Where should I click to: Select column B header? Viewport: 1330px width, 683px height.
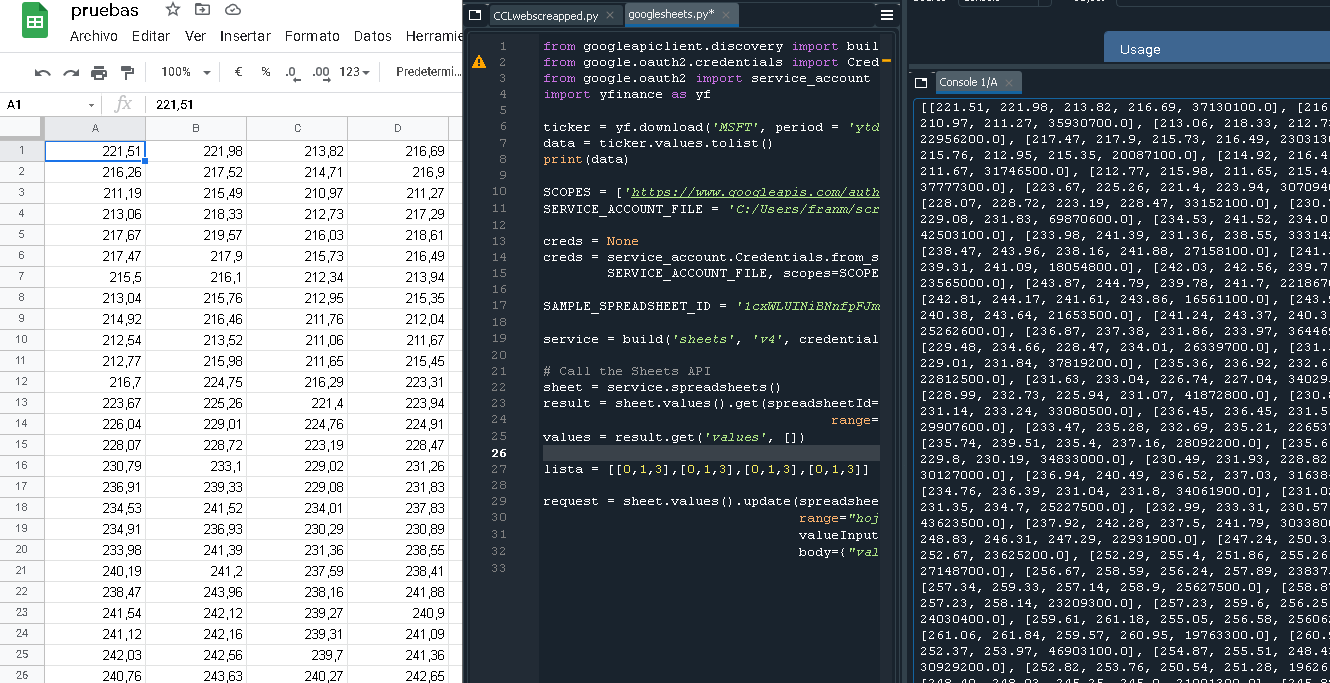196,128
